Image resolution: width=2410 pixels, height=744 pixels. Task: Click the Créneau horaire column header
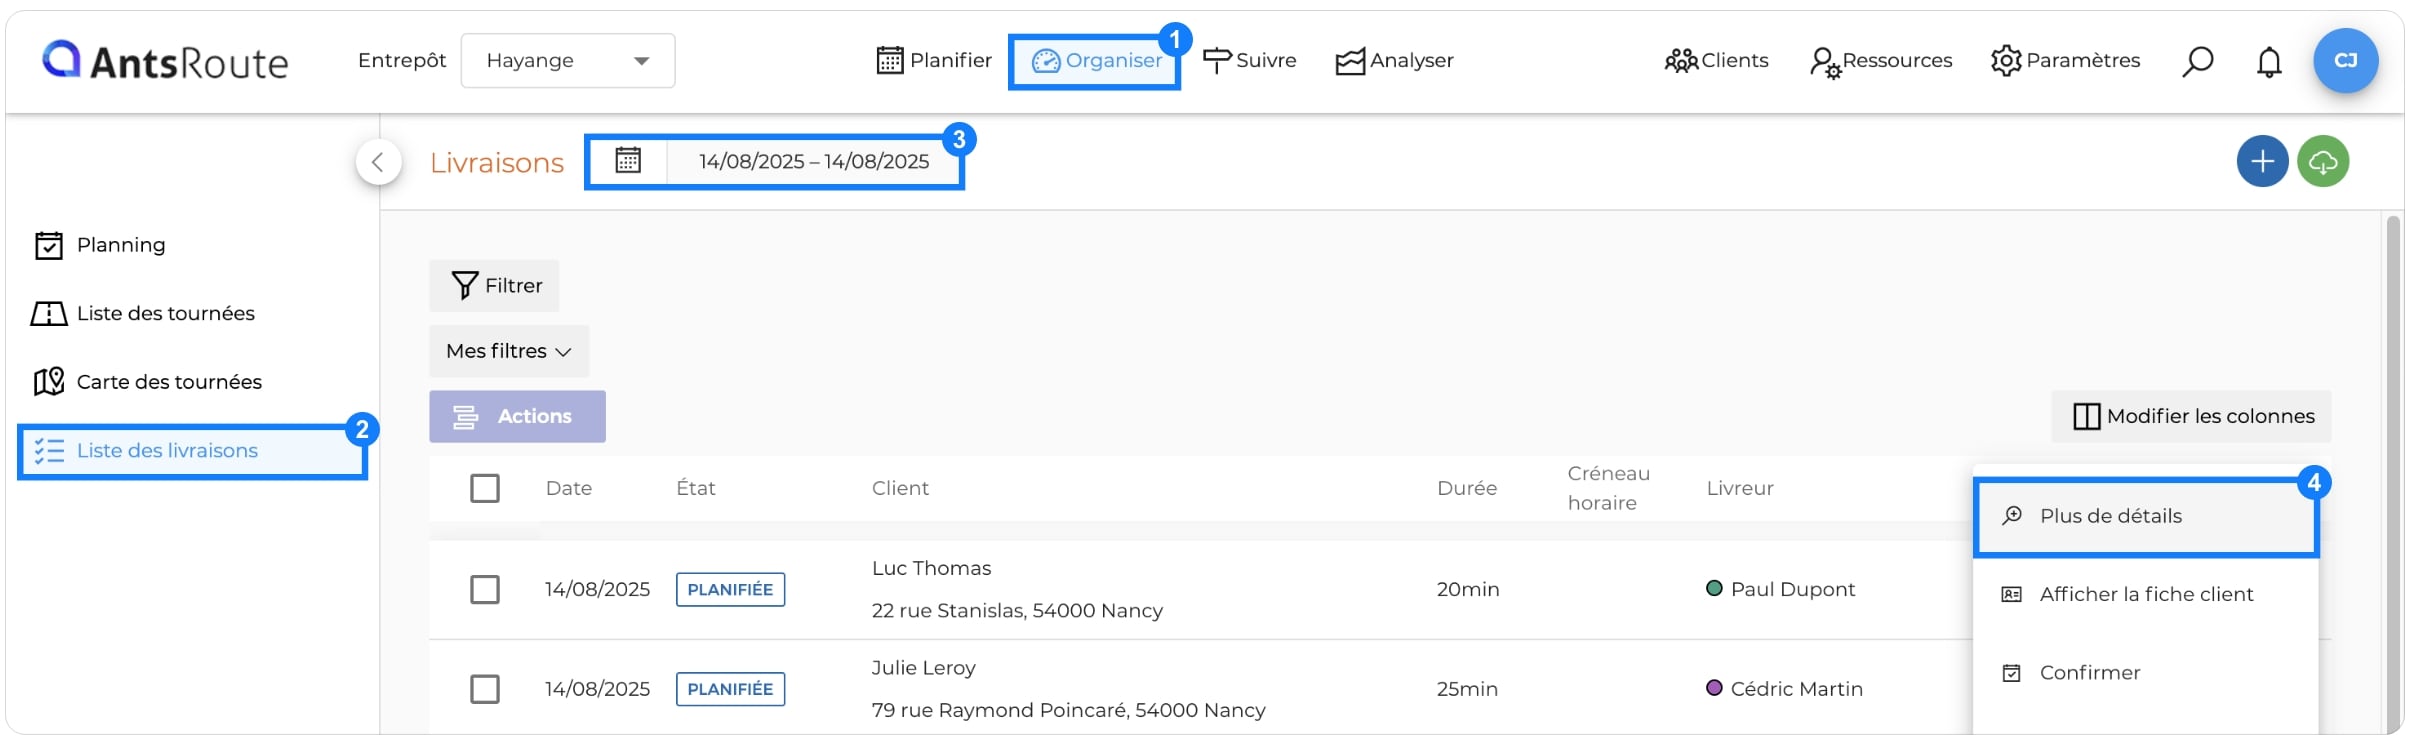click(1609, 488)
